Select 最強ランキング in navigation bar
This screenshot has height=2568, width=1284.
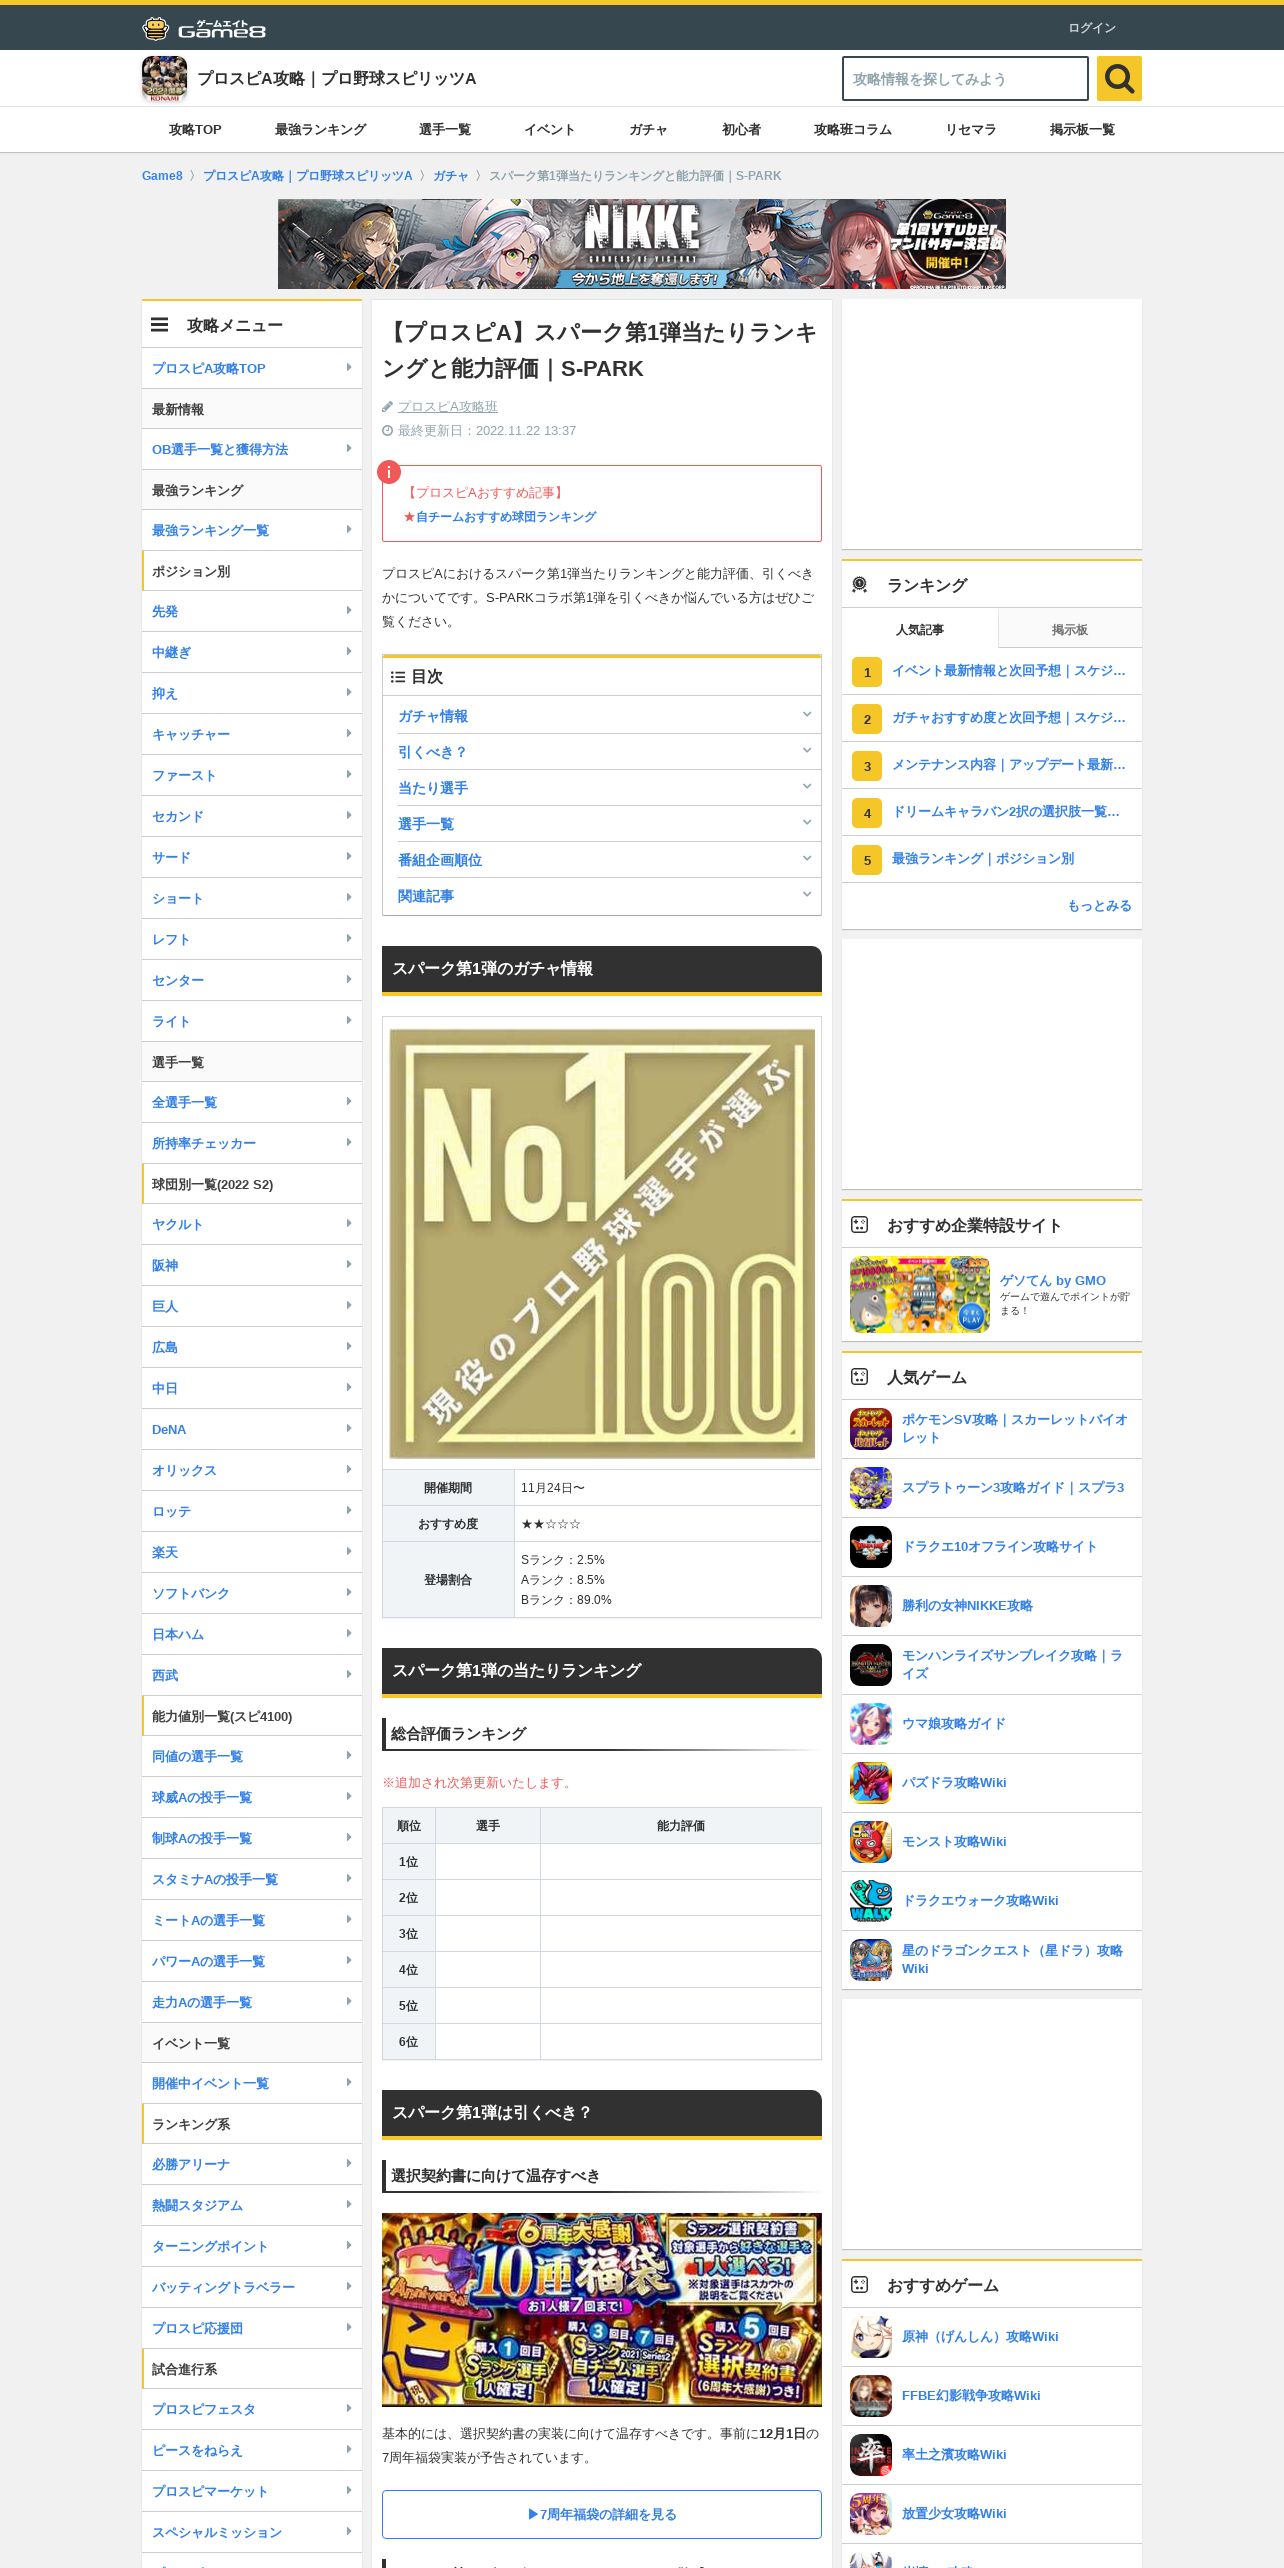point(320,130)
